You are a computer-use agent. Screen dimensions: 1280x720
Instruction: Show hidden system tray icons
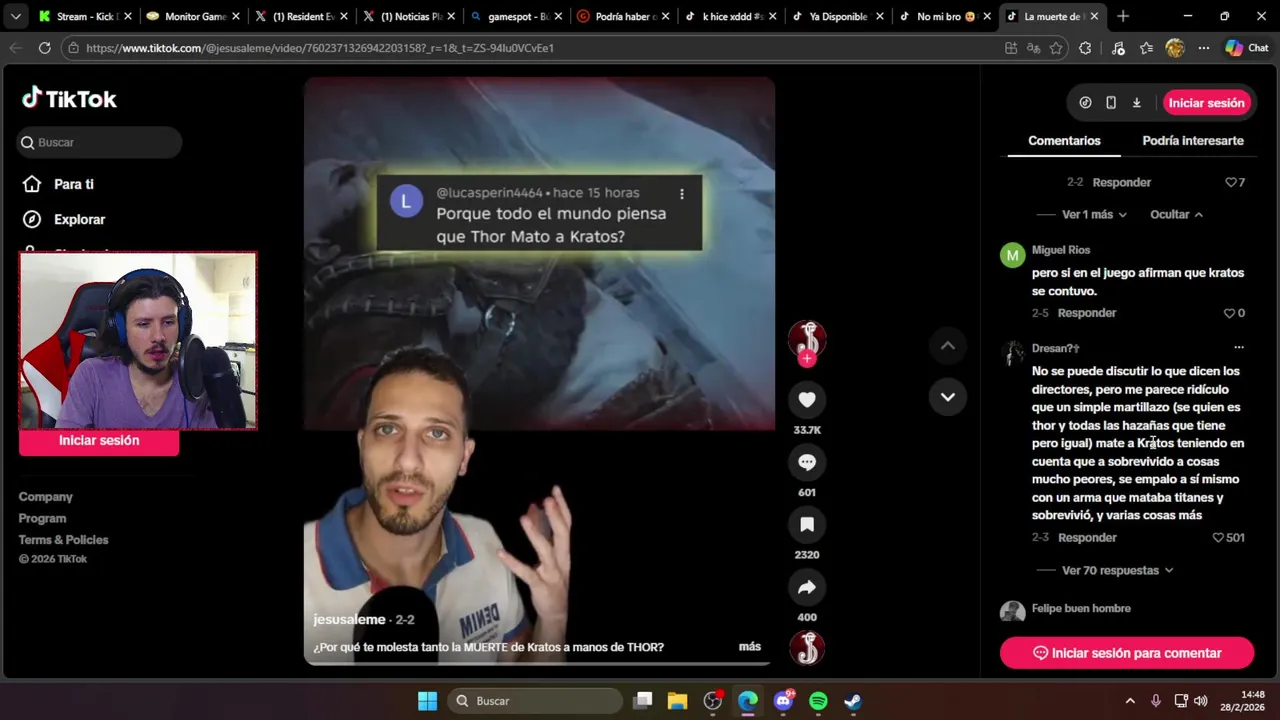coord(1130,701)
